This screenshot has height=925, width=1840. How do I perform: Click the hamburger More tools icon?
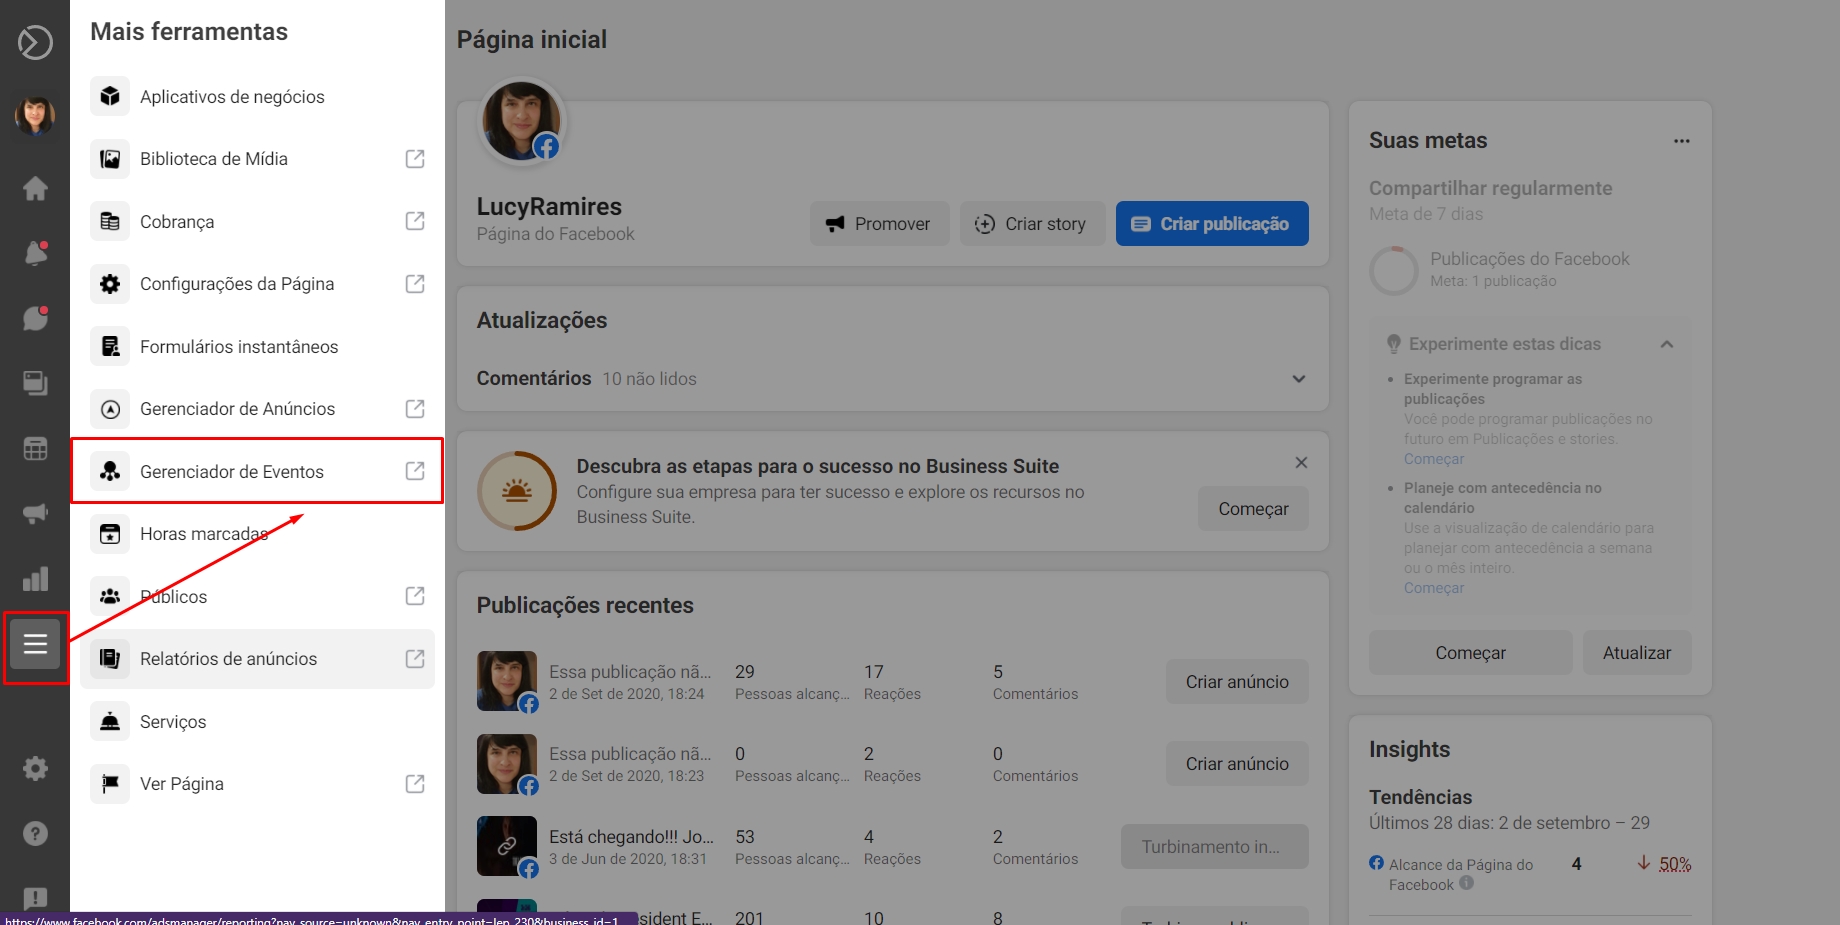35,644
